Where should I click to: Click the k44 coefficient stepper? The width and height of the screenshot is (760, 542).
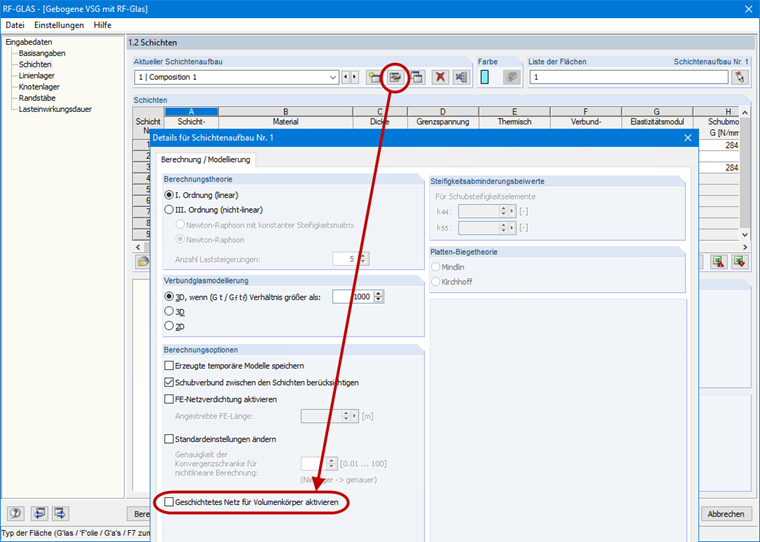point(503,211)
